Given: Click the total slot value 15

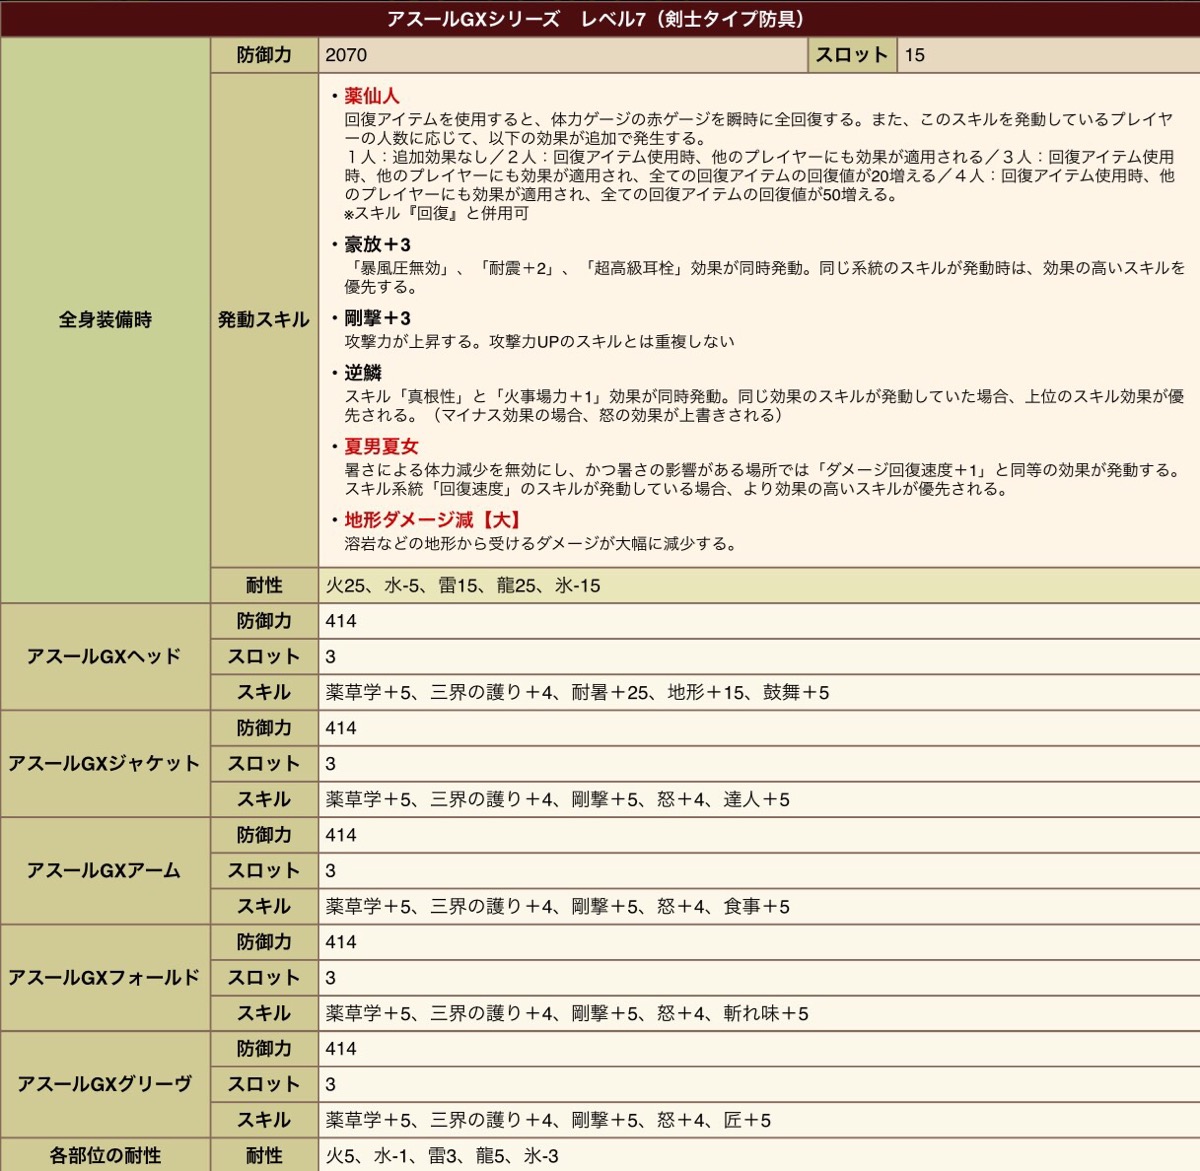Looking at the screenshot, I should [x=915, y=55].
